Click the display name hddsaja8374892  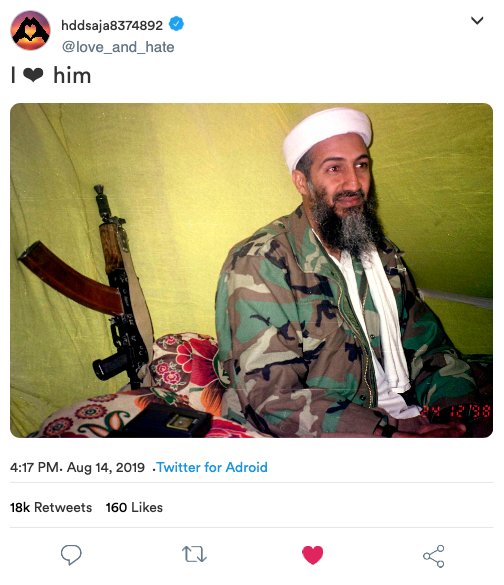[112, 25]
